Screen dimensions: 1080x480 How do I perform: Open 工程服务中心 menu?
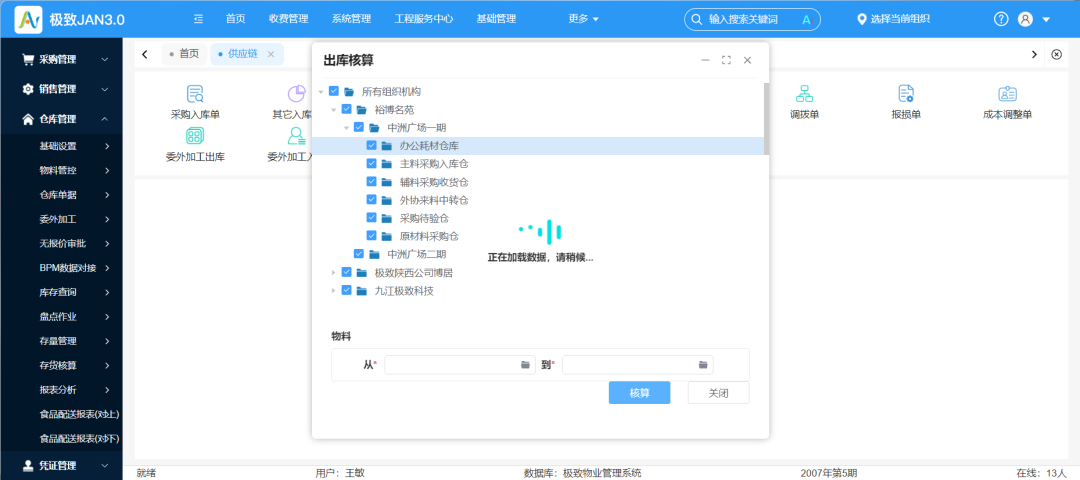[x=424, y=19]
